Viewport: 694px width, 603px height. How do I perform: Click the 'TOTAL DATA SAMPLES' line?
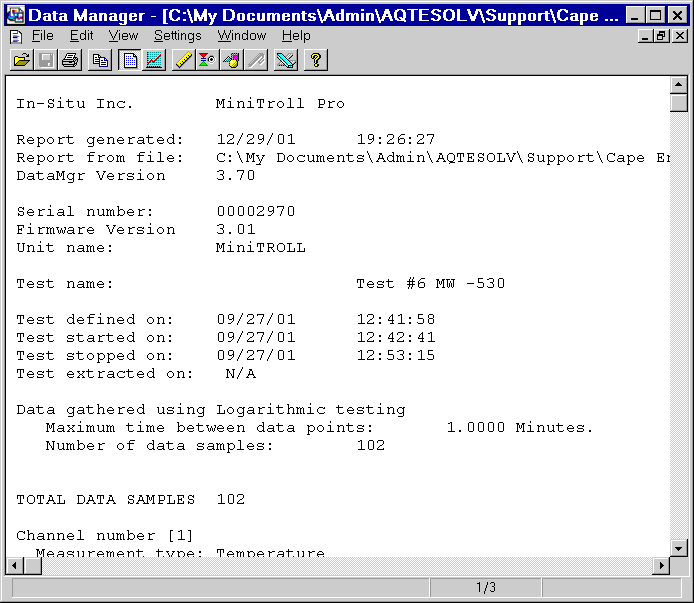[x=131, y=499]
